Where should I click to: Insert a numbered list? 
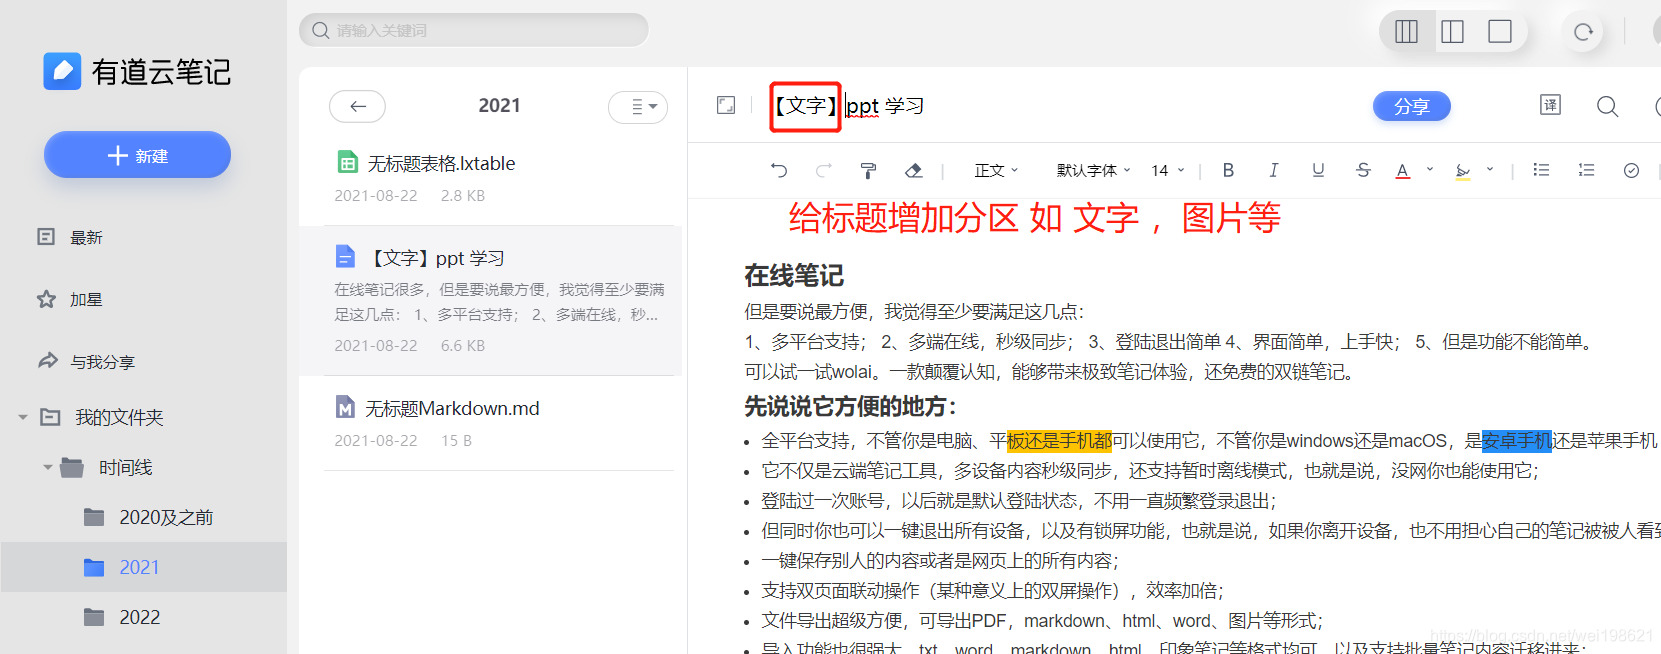(x=1586, y=170)
